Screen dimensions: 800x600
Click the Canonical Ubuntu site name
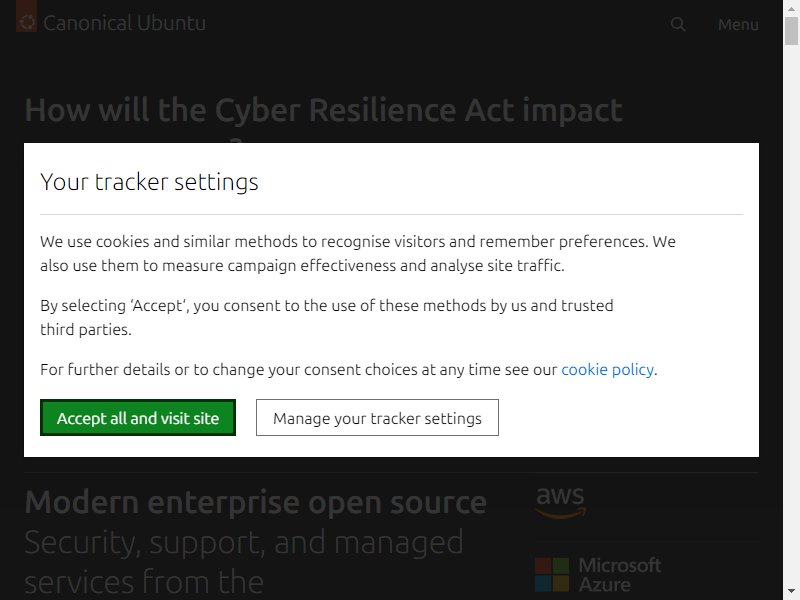(x=124, y=23)
